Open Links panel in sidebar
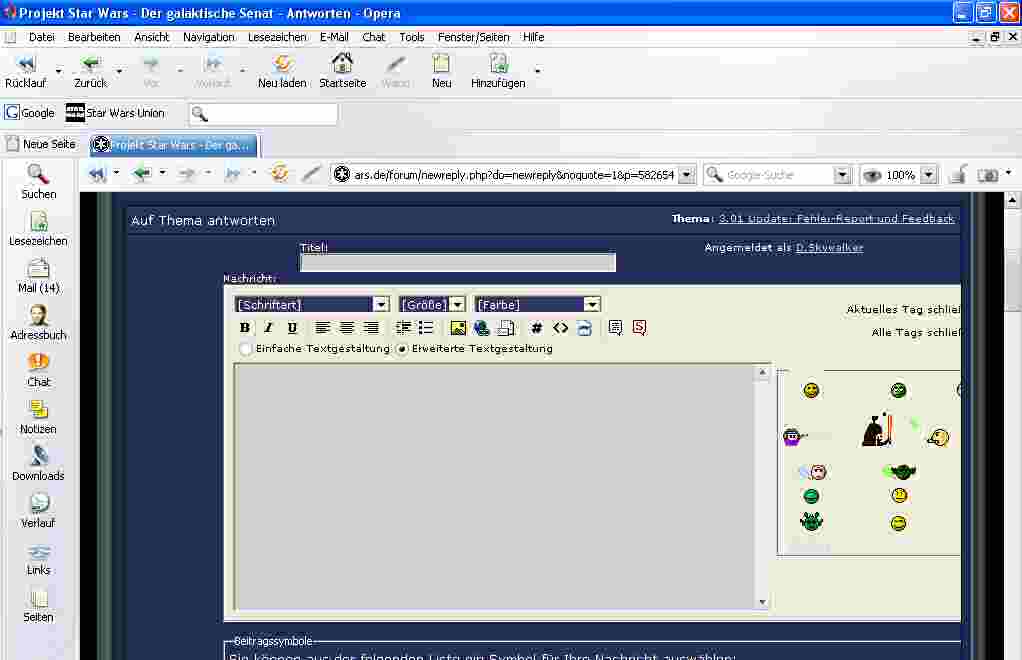 [x=38, y=558]
